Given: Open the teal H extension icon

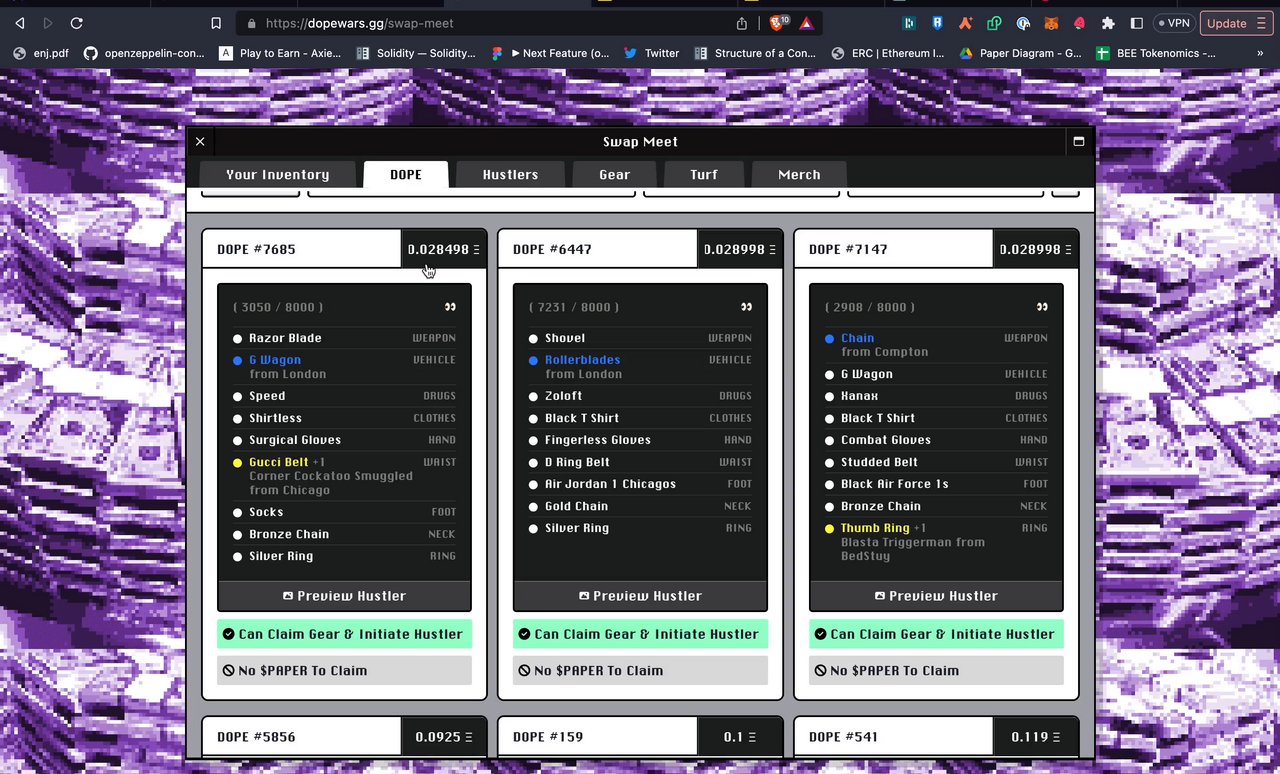Looking at the screenshot, I should point(910,23).
